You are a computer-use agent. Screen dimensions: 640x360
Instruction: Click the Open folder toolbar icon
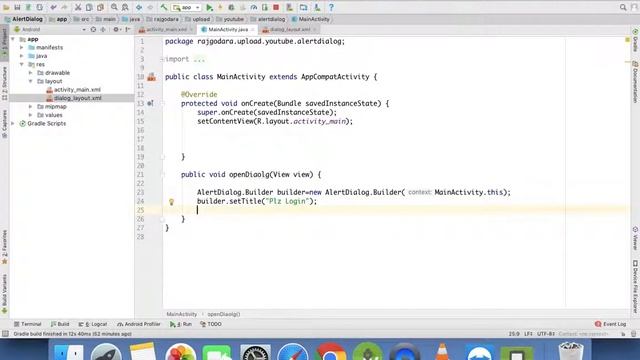coord(6,7)
